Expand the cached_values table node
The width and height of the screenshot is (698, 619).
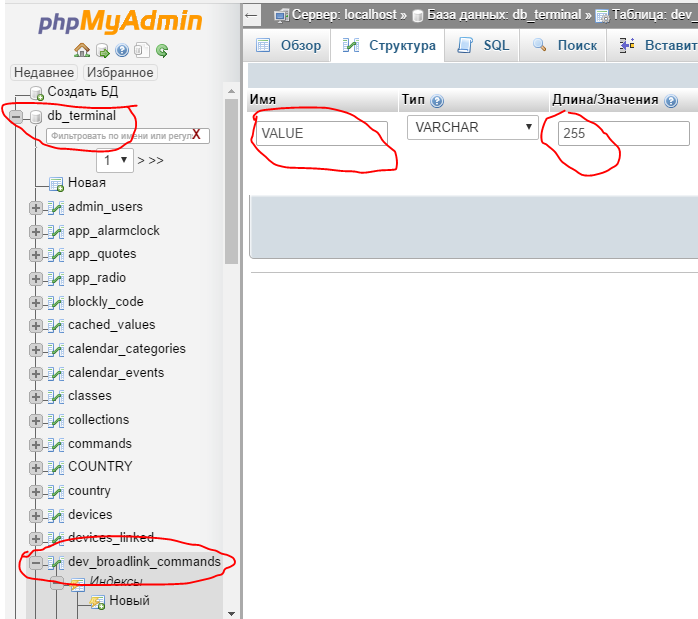click(x=36, y=326)
